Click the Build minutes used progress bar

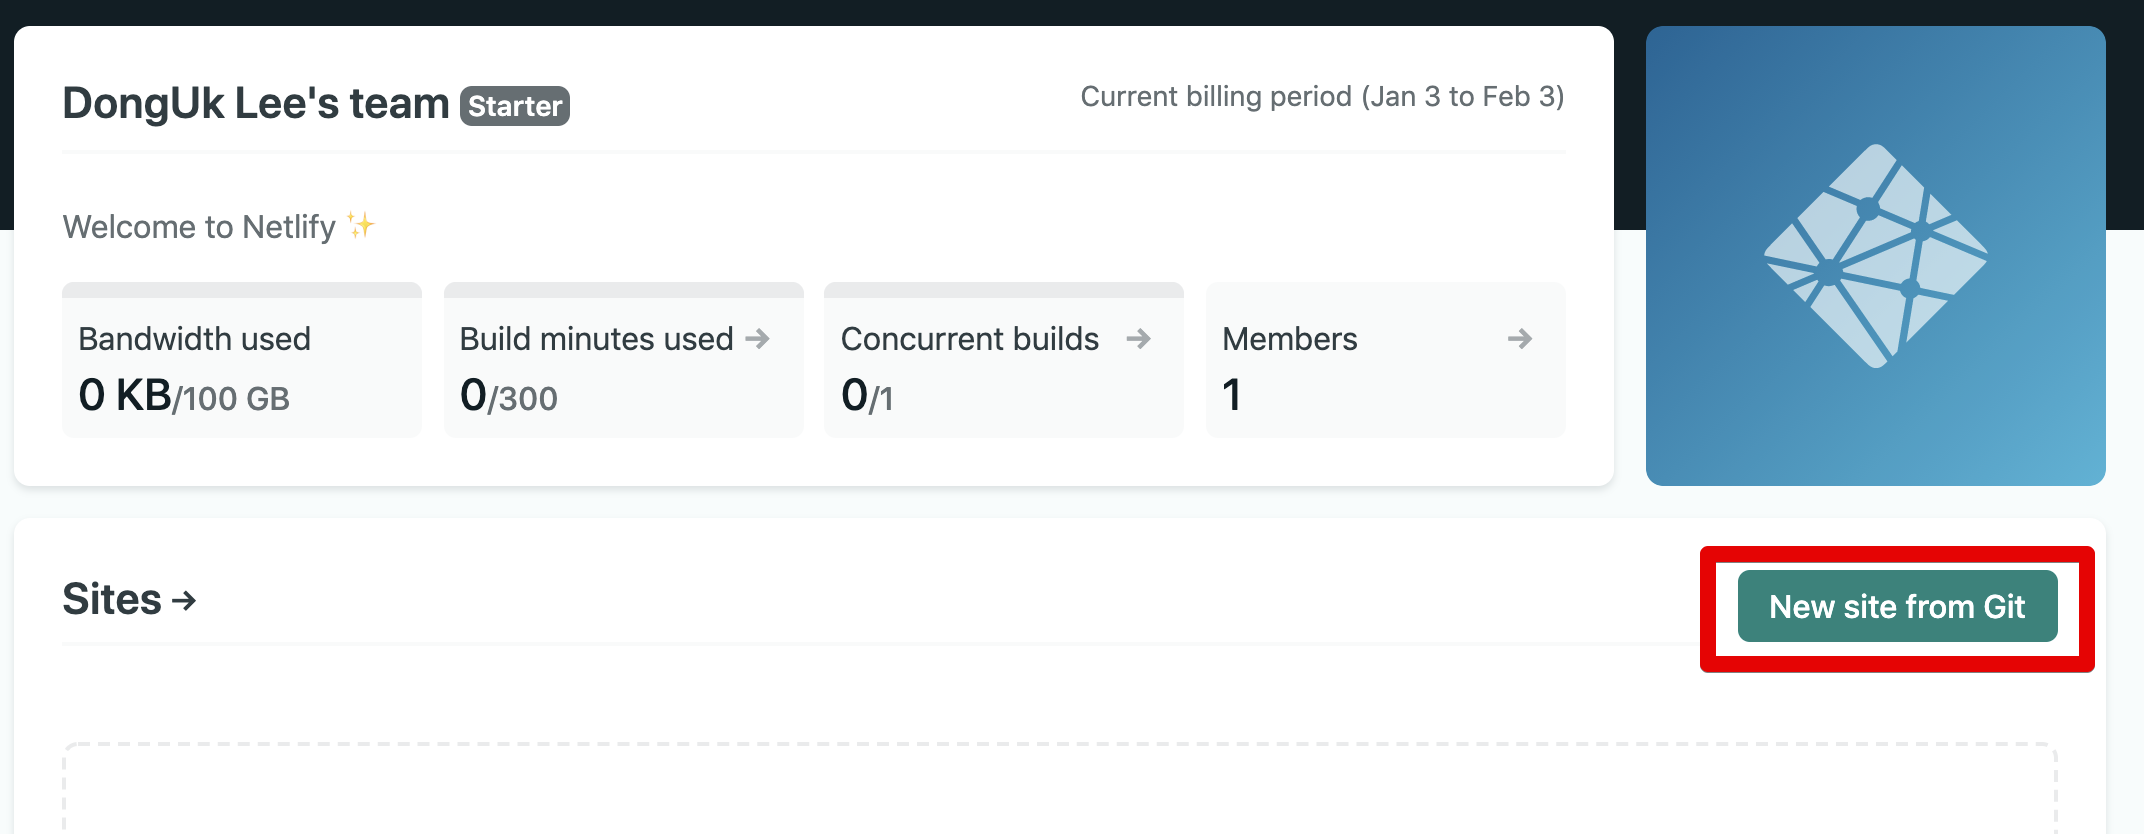pos(624,290)
